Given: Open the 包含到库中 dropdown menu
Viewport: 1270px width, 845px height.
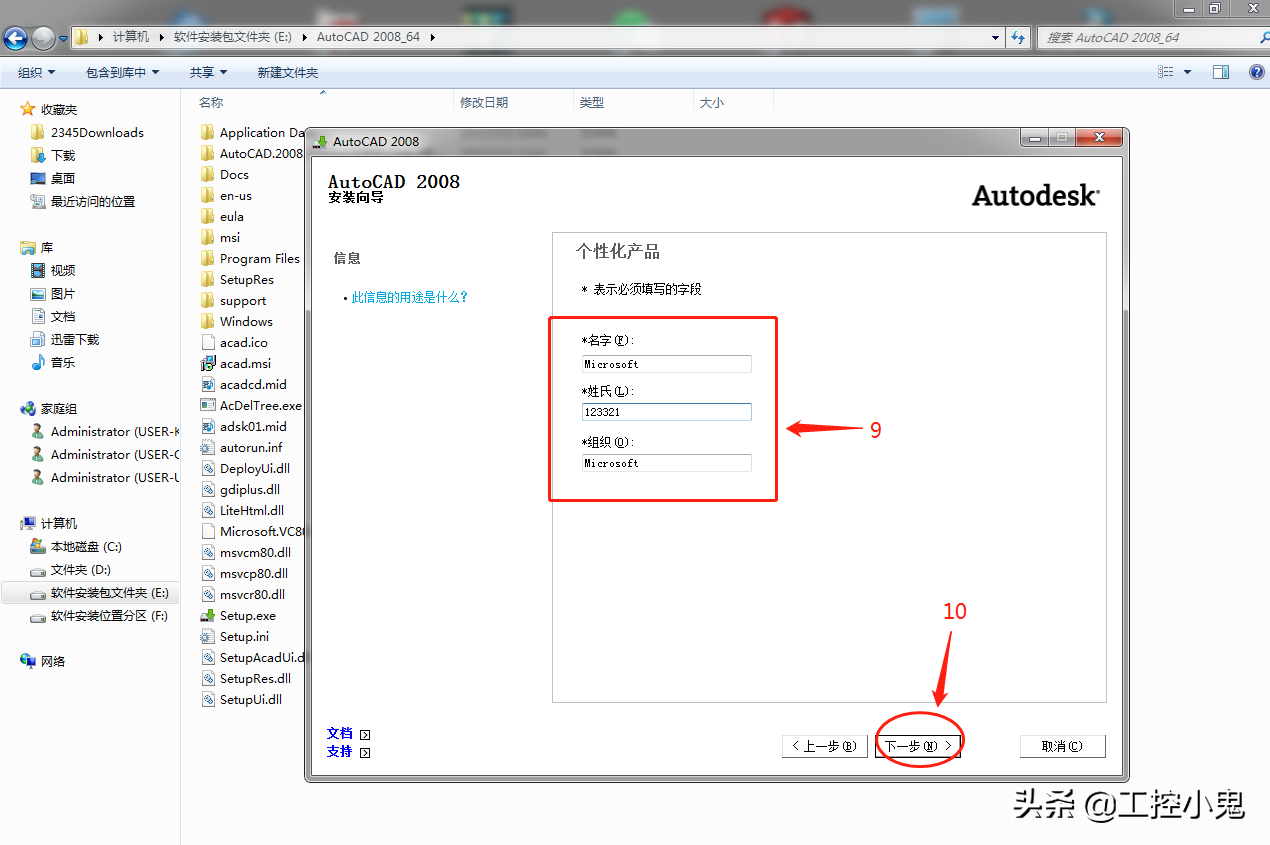Looking at the screenshot, I should pyautogui.click(x=123, y=72).
